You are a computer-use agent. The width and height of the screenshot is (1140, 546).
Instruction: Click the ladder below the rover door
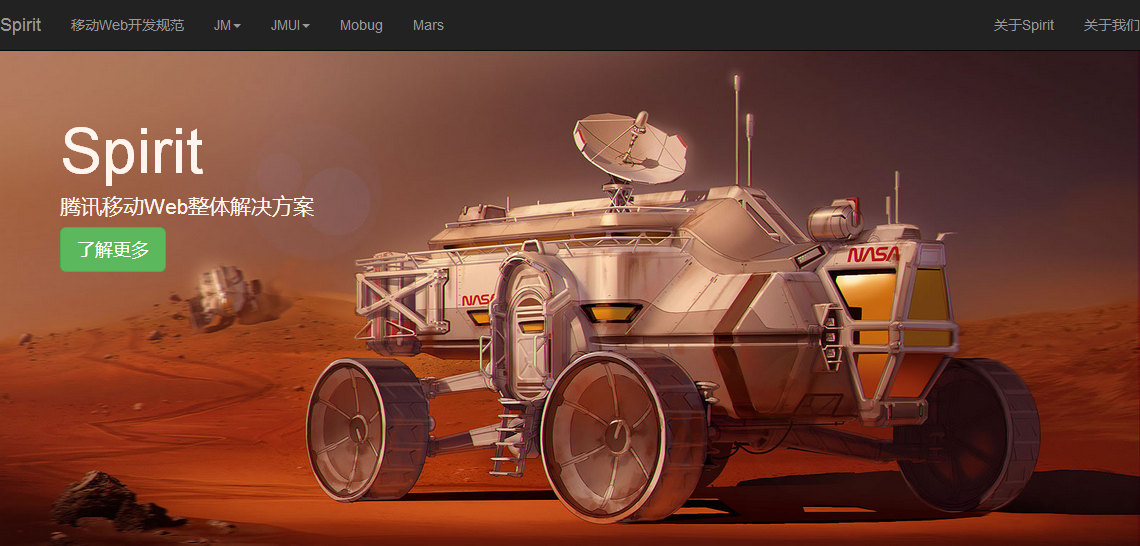click(507, 440)
